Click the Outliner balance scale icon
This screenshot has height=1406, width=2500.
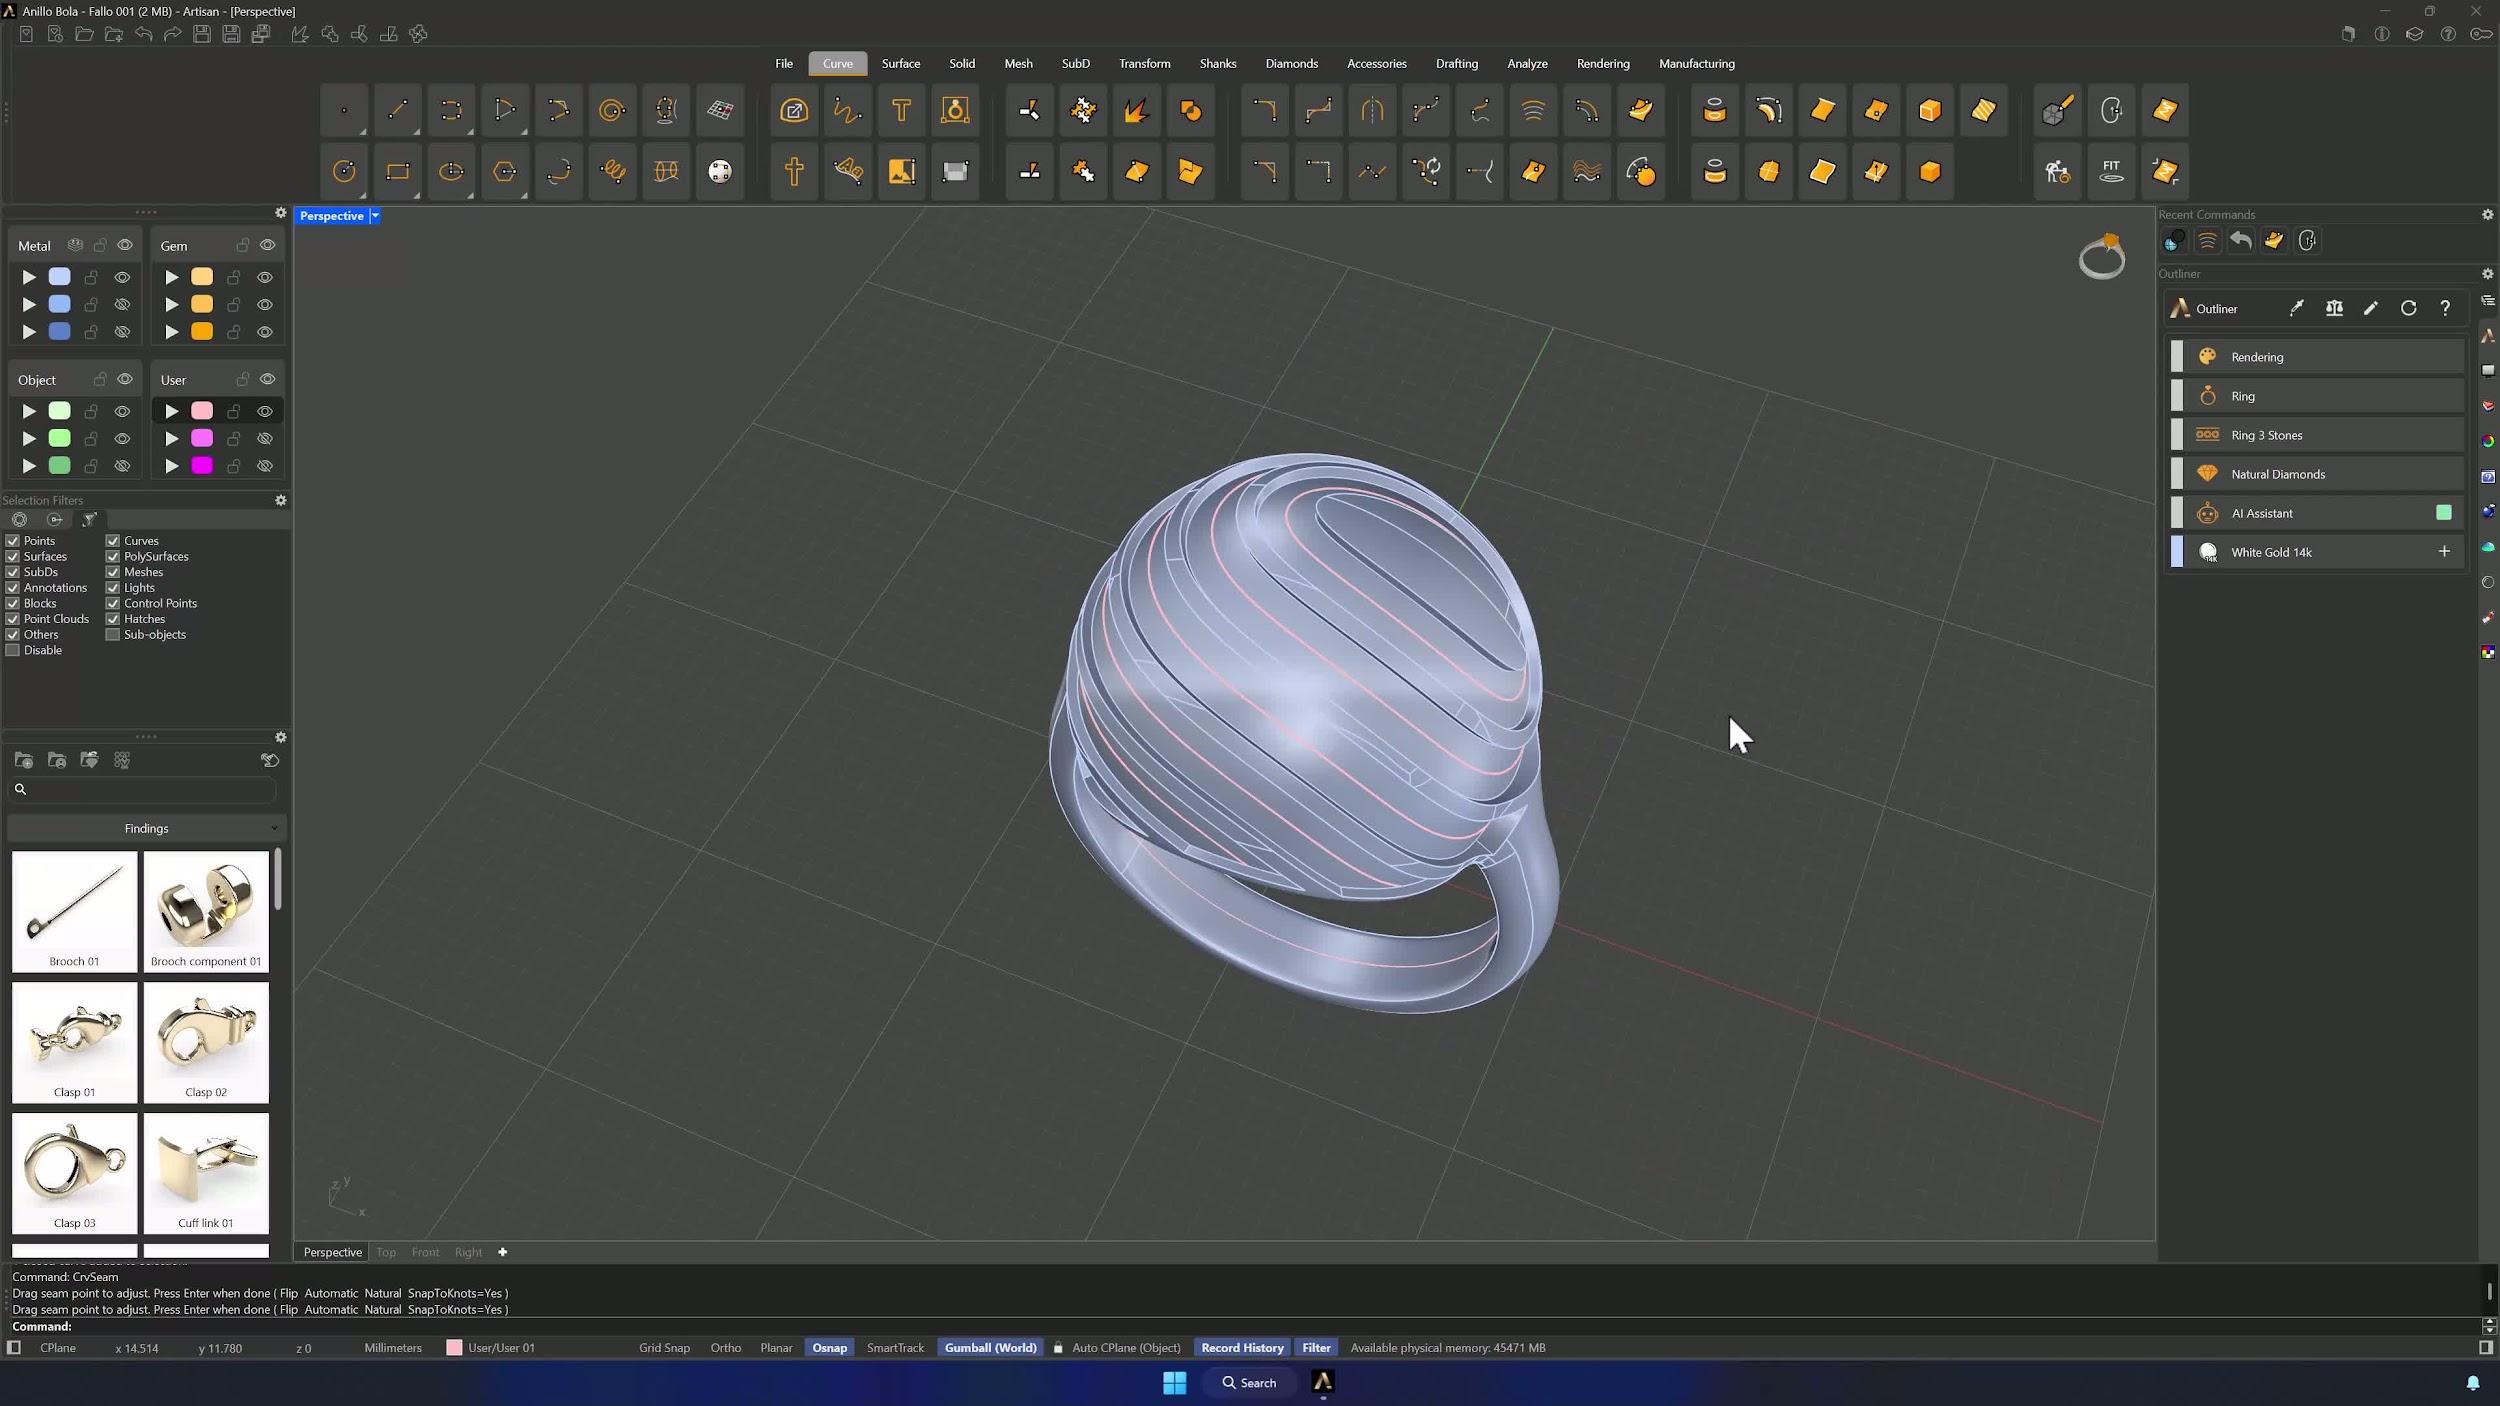pos(2334,309)
